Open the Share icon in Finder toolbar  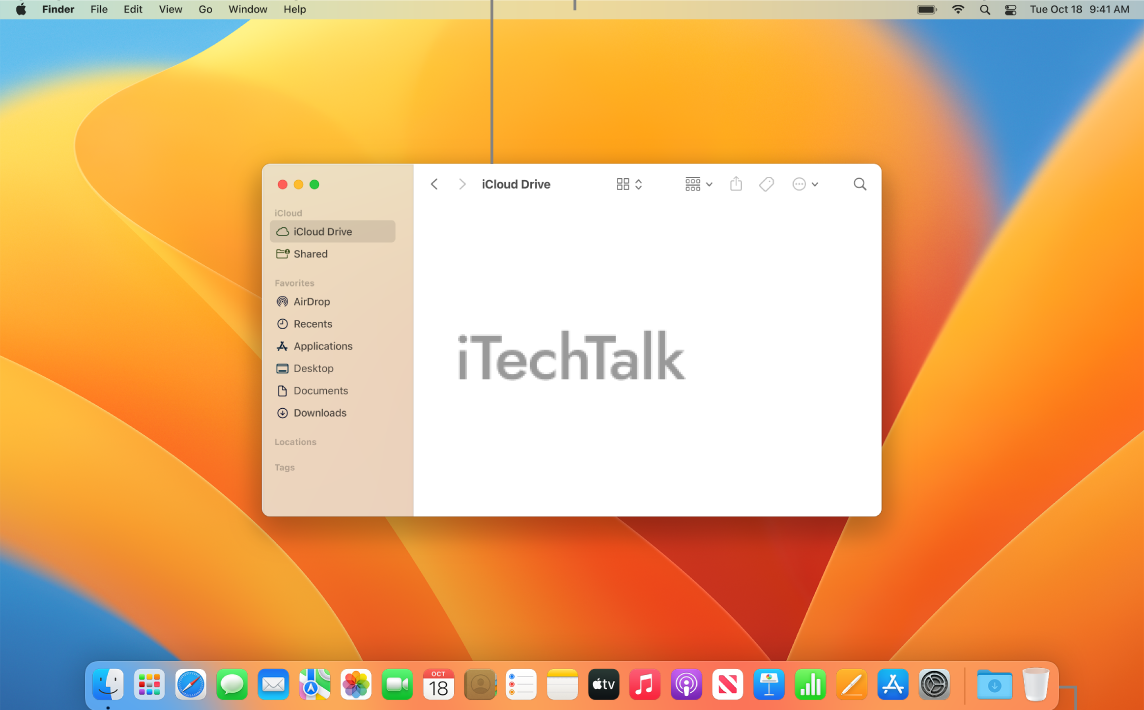736,184
